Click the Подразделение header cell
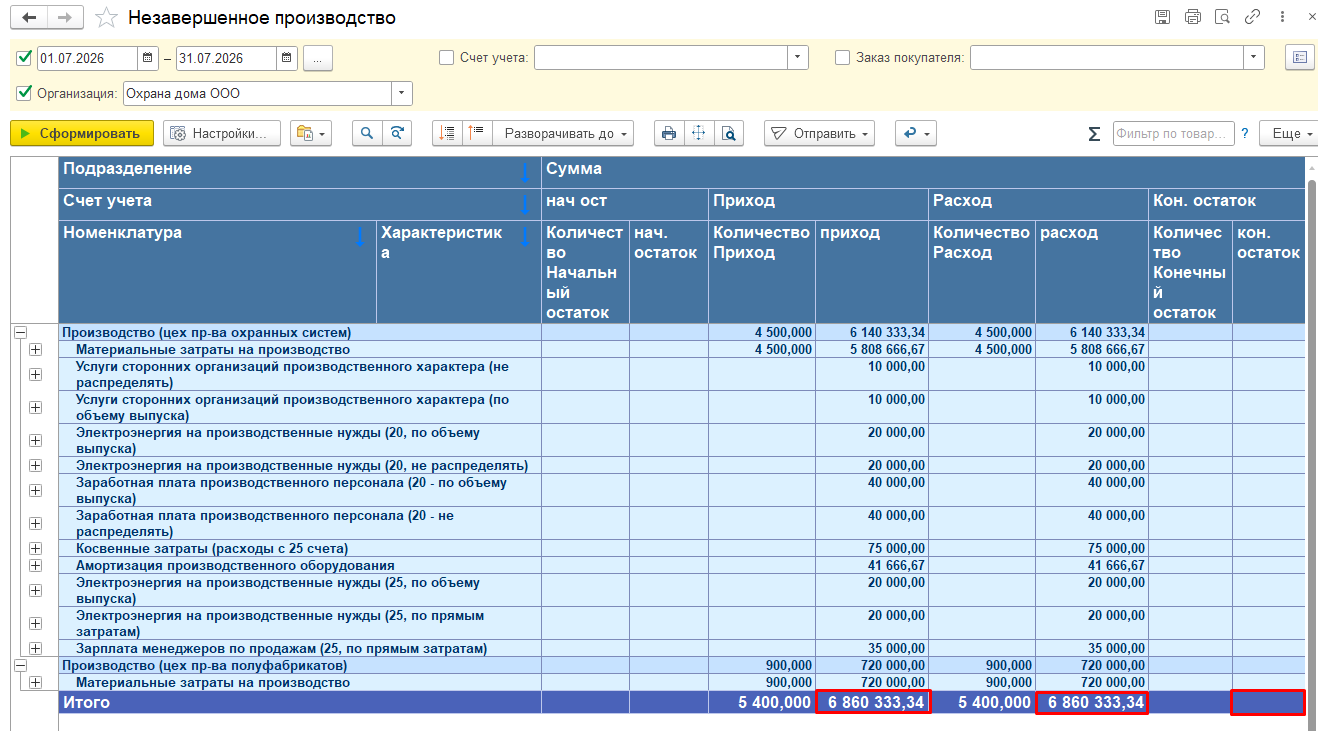 pos(300,172)
